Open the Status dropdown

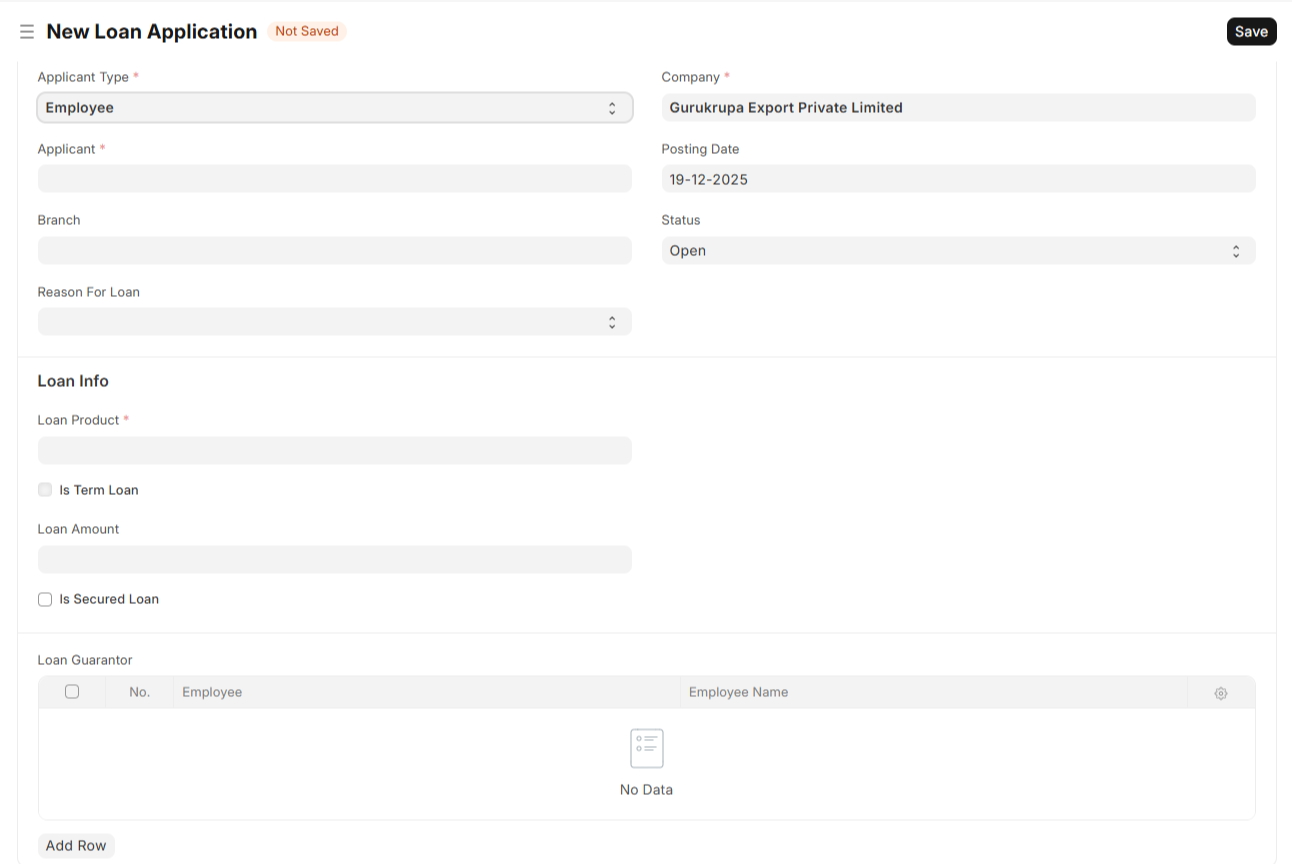[958, 251]
